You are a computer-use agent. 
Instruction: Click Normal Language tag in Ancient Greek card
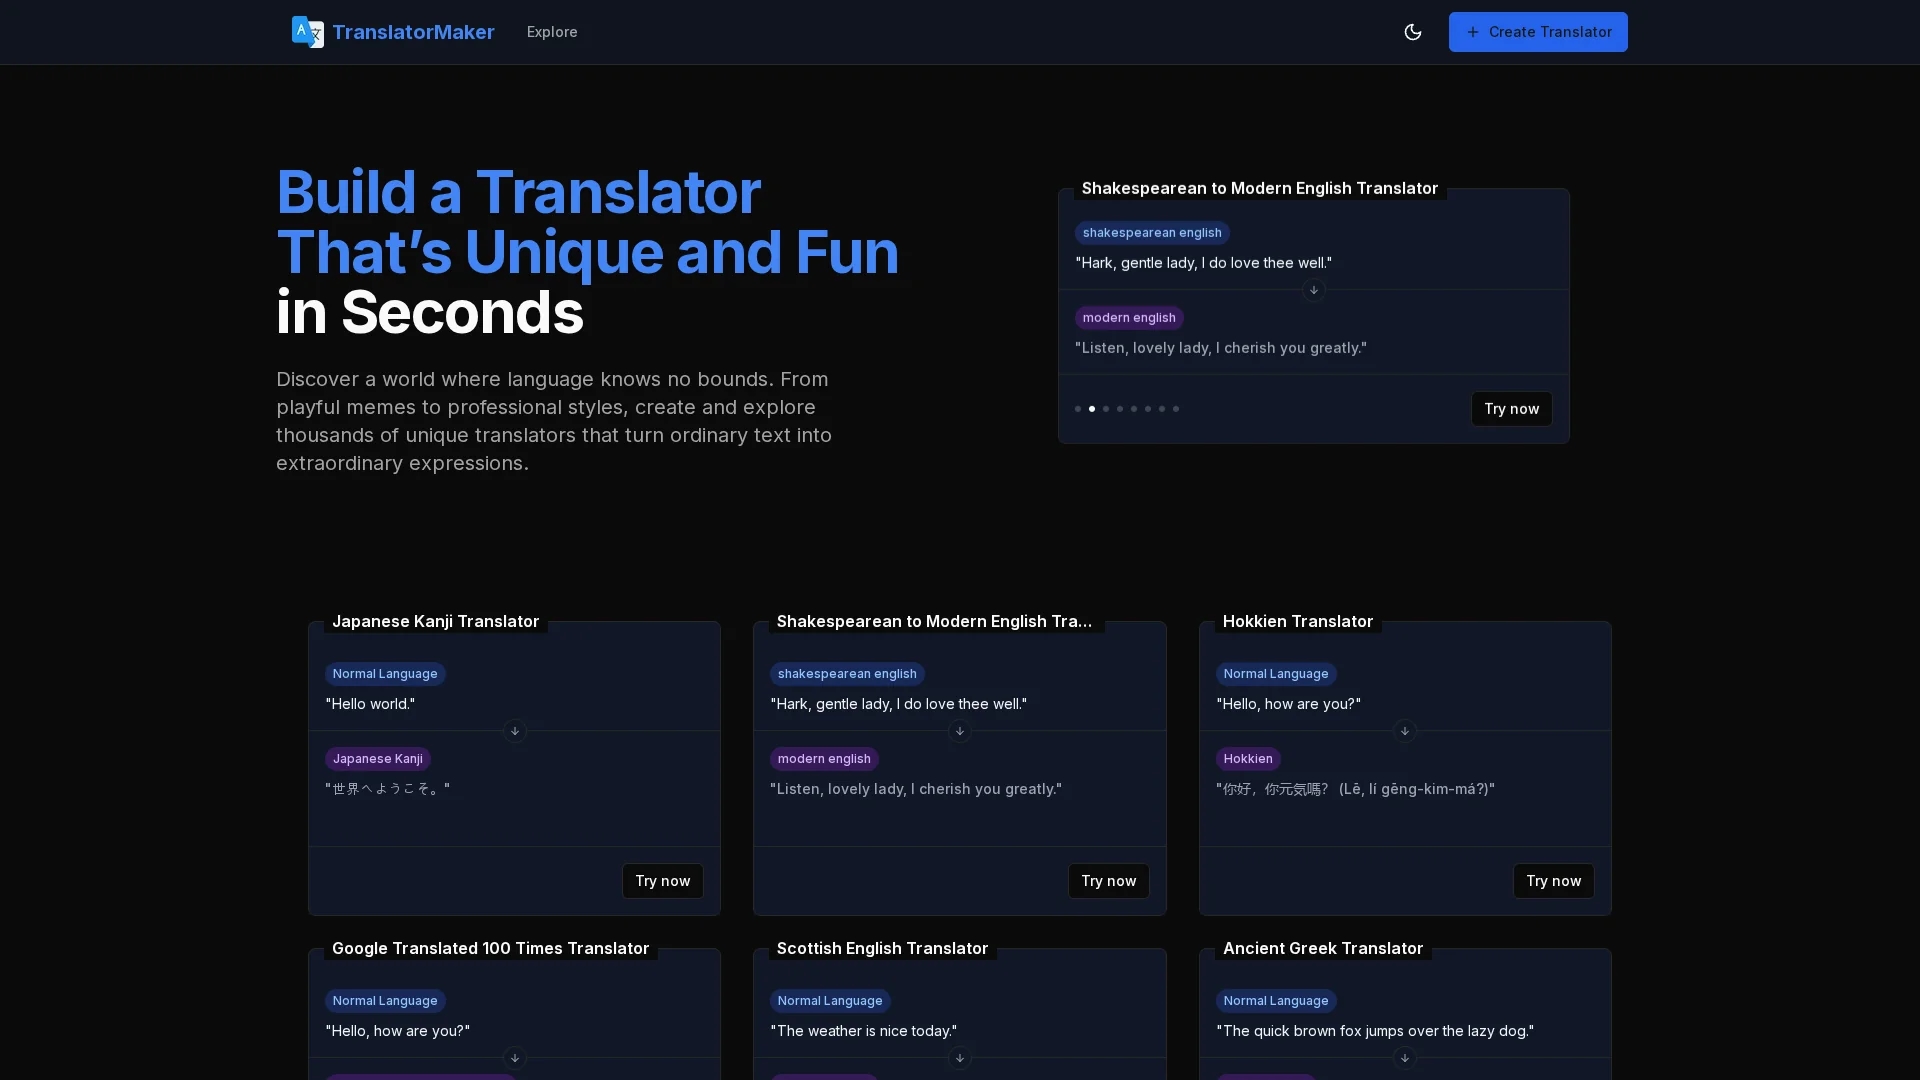pos(1276,1001)
